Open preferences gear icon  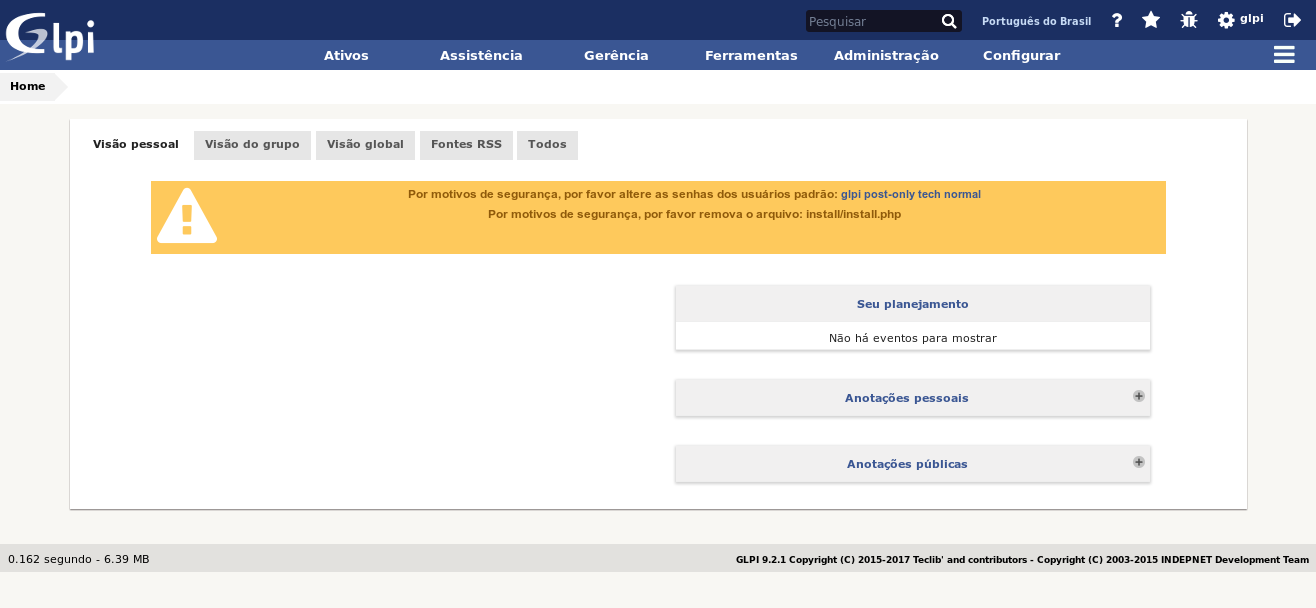(x=1226, y=20)
